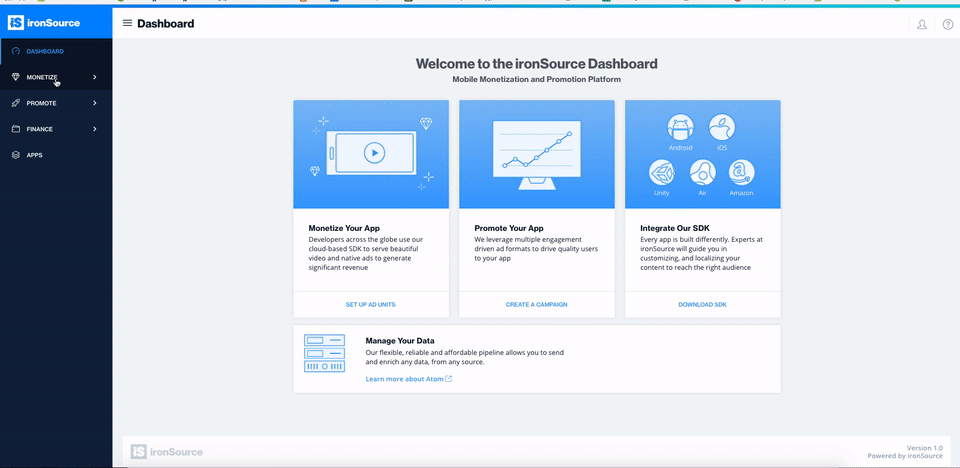Click the external link icon after Learn more about Atom
This screenshot has height=468, width=960.
coord(449,379)
